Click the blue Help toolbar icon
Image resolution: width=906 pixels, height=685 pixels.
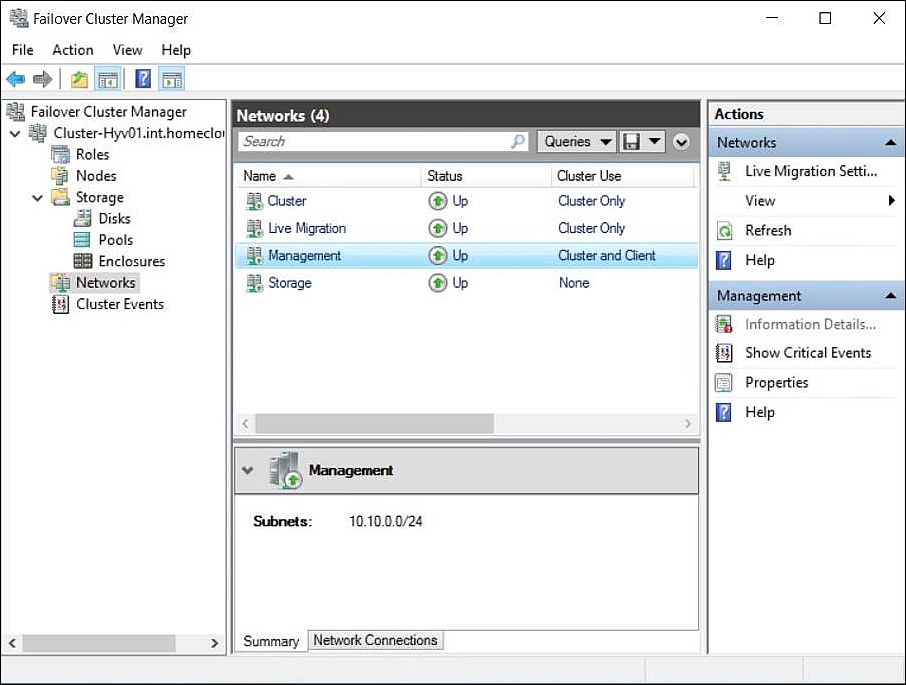tap(143, 79)
